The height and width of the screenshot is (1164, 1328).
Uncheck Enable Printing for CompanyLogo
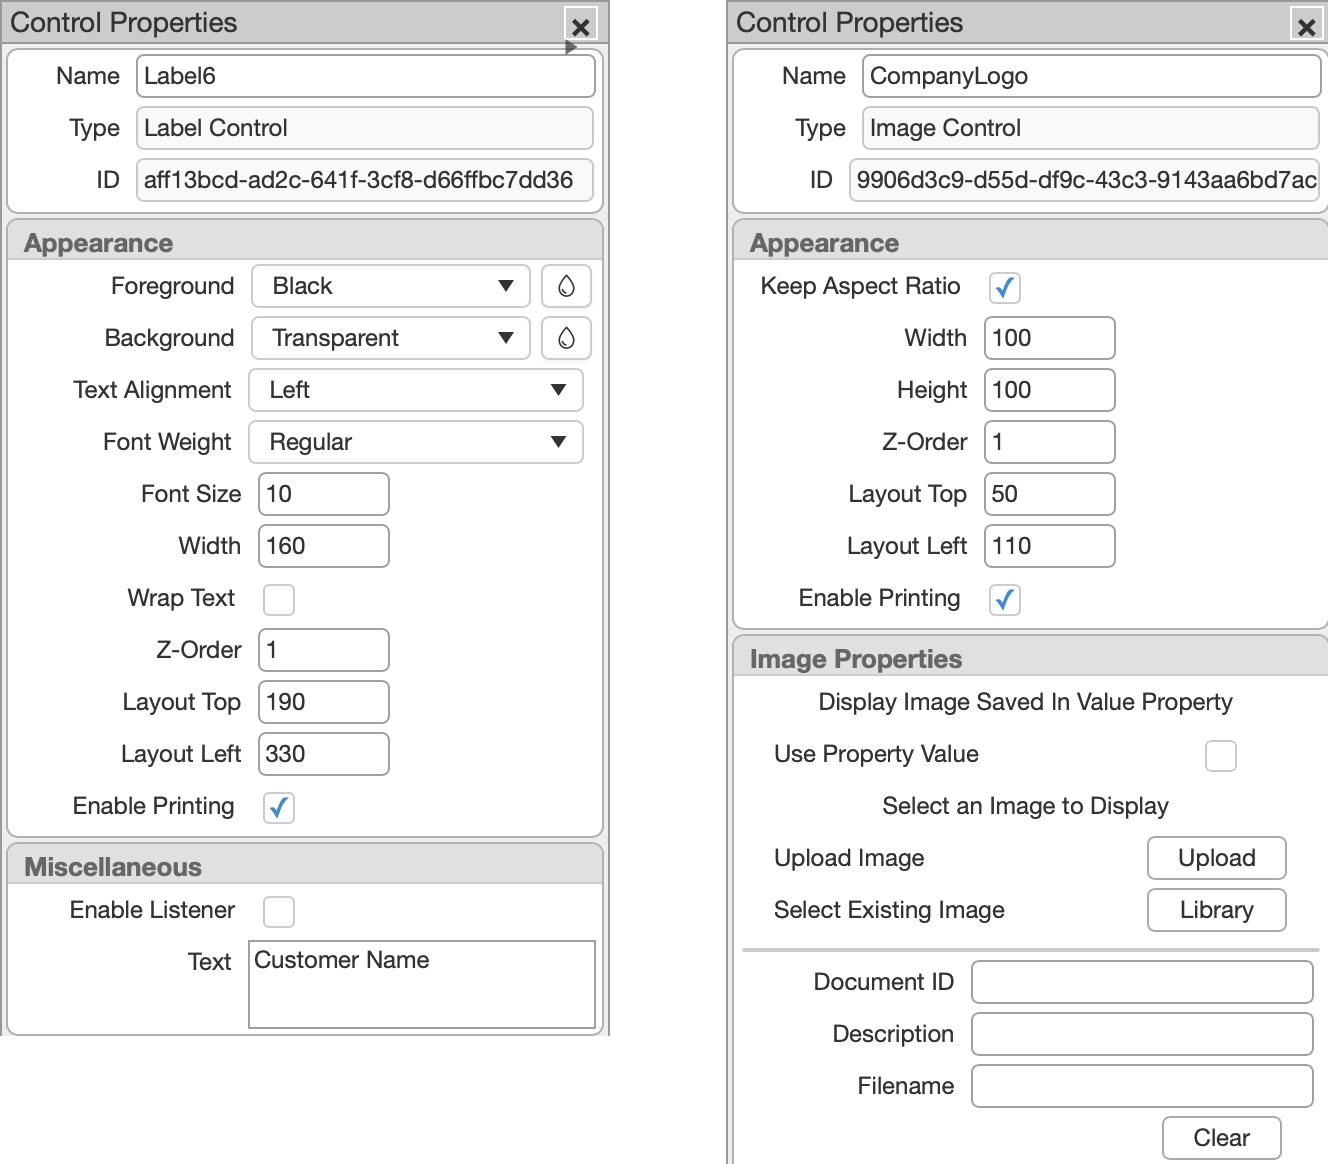(1005, 600)
